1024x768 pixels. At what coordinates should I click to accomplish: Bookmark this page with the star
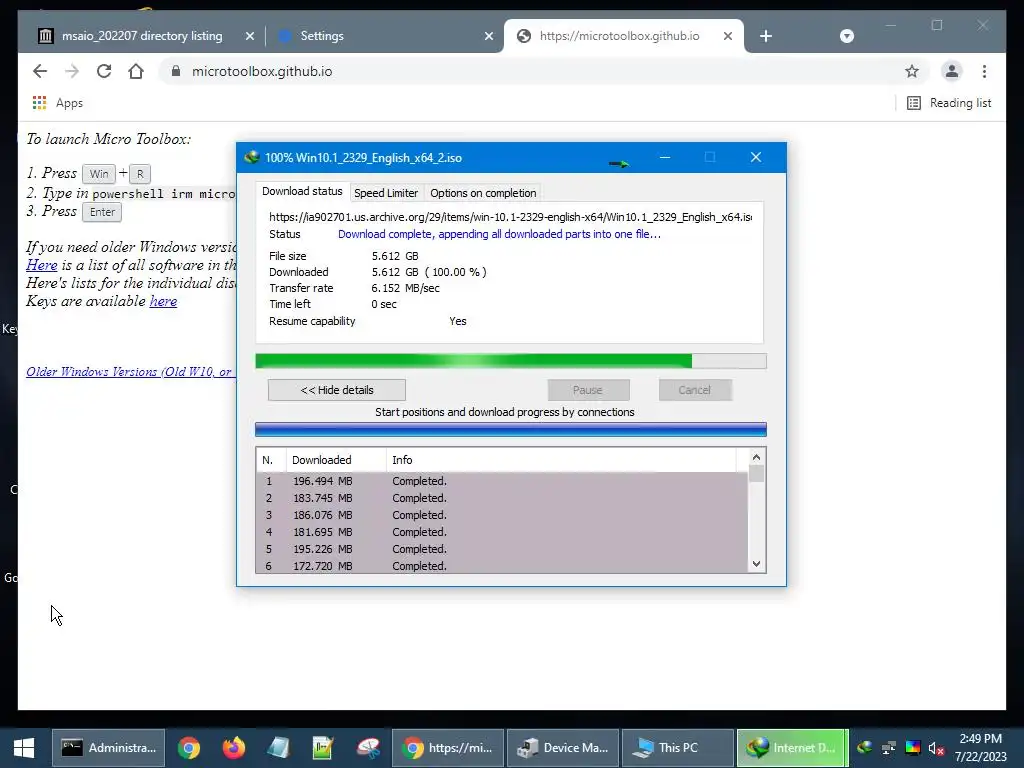tap(912, 71)
